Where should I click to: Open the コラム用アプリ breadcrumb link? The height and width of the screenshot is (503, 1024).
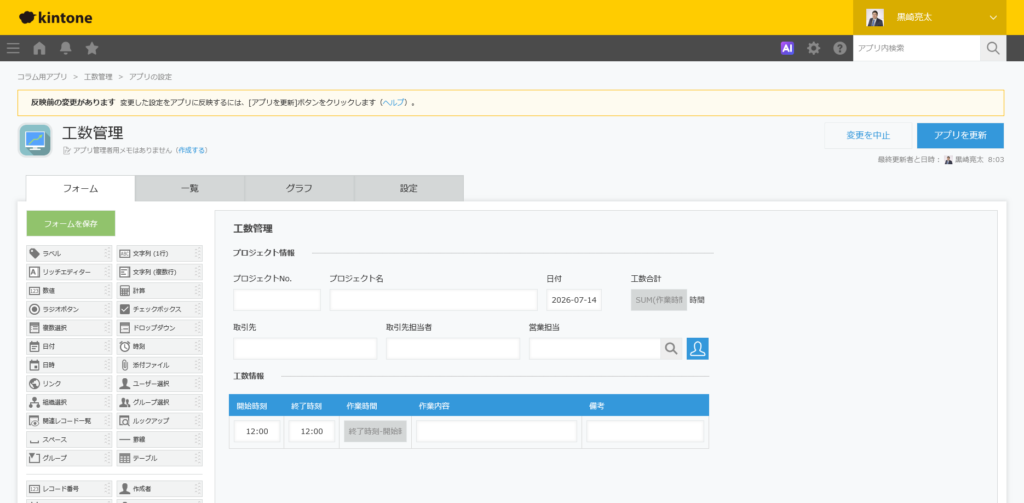coord(42,77)
